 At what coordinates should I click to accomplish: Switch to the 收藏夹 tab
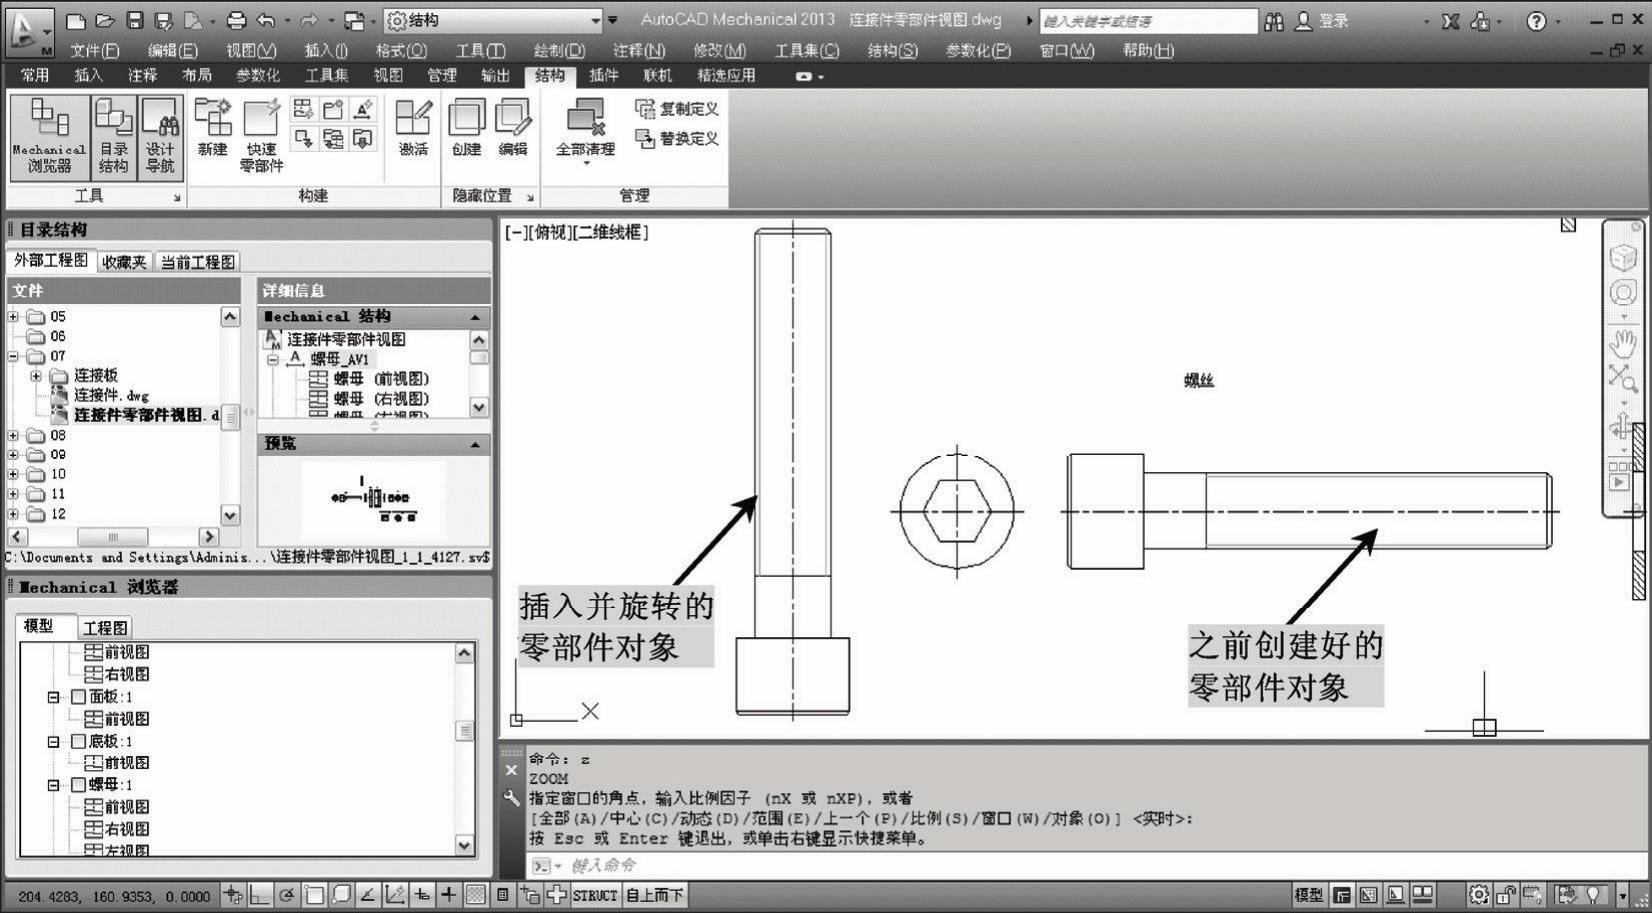(124, 262)
